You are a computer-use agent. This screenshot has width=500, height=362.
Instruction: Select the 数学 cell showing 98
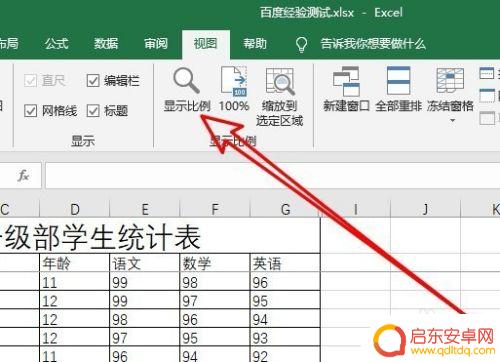pos(215,282)
